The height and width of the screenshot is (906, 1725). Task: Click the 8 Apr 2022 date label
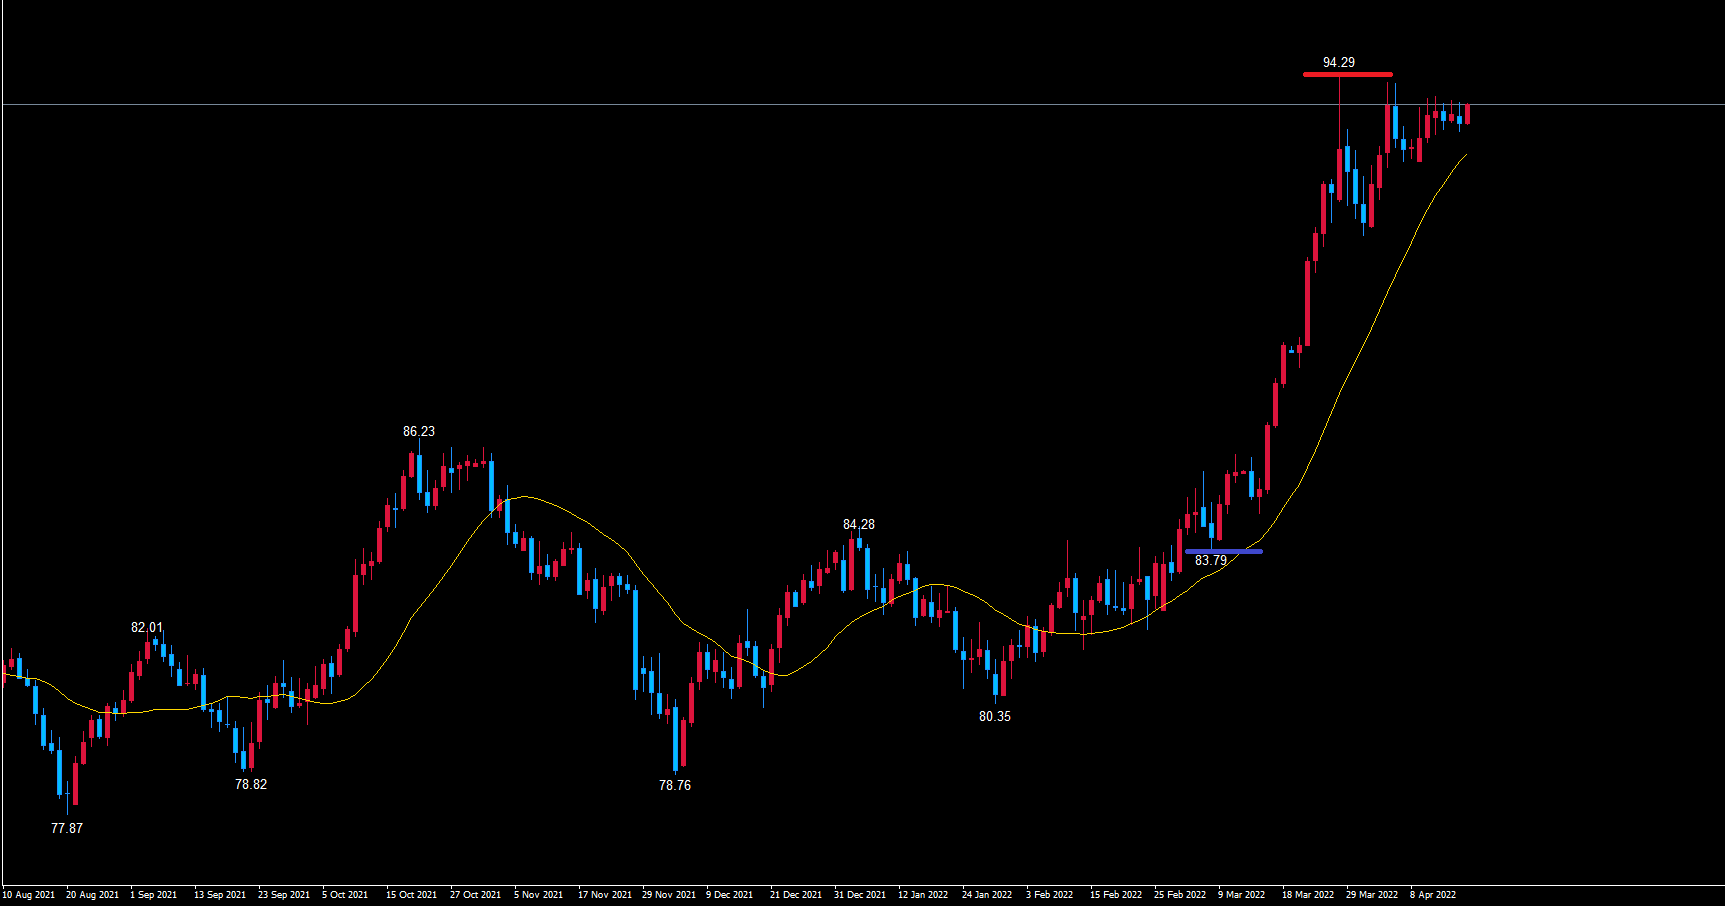pyautogui.click(x=1433, y=894)
